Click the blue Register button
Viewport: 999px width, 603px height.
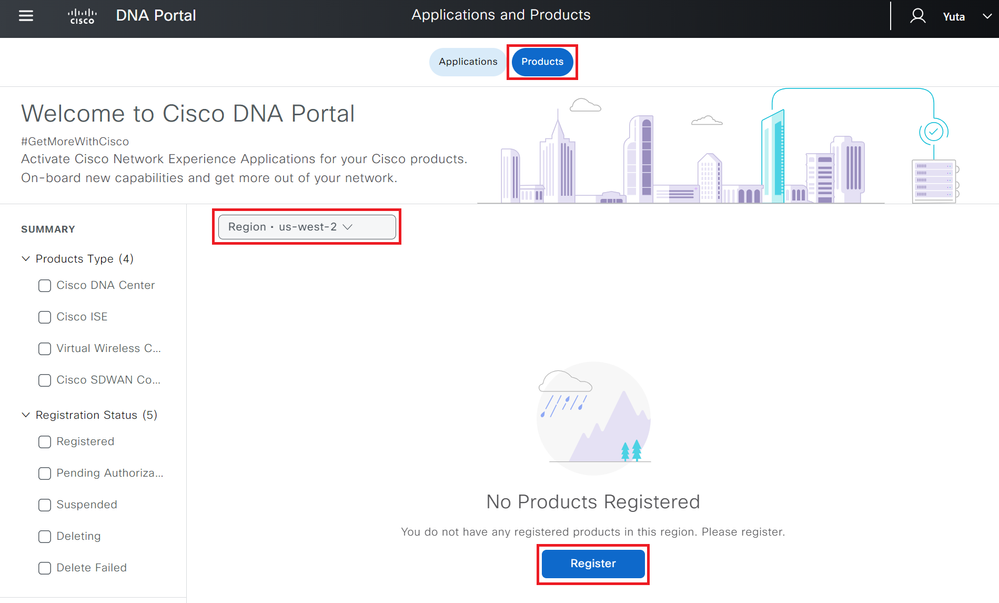593,563
